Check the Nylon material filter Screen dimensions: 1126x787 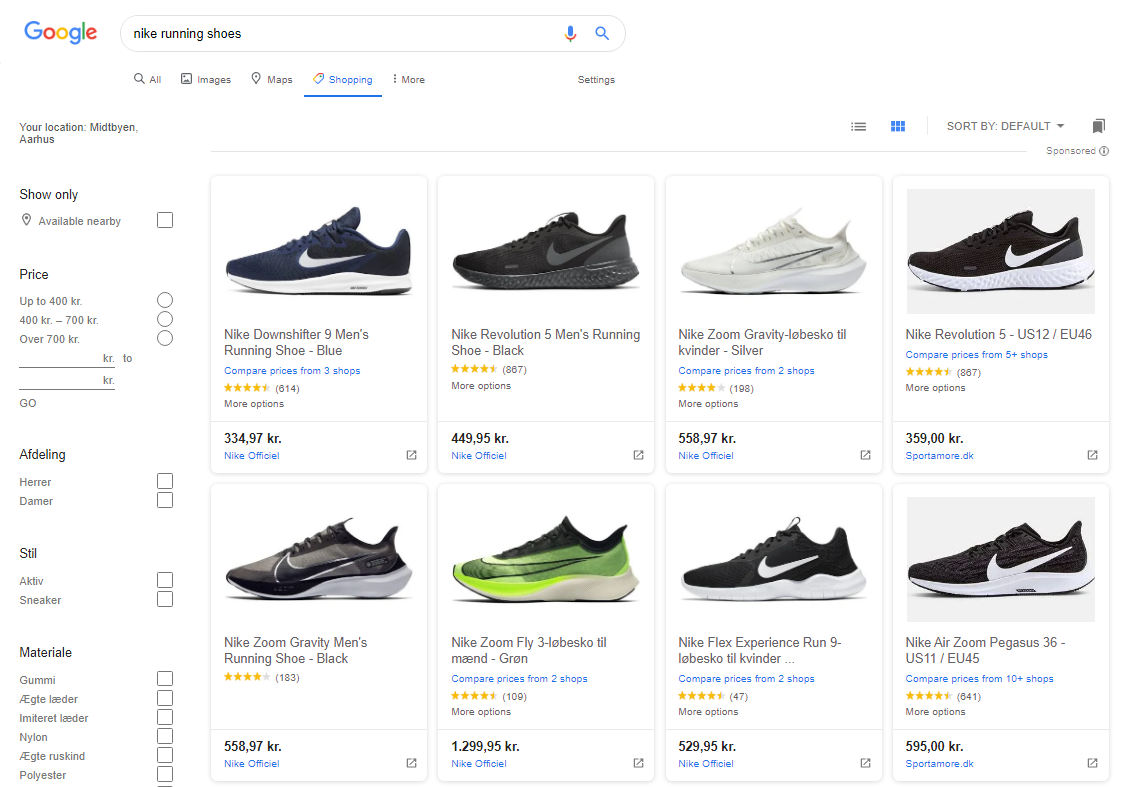(165, 736)
